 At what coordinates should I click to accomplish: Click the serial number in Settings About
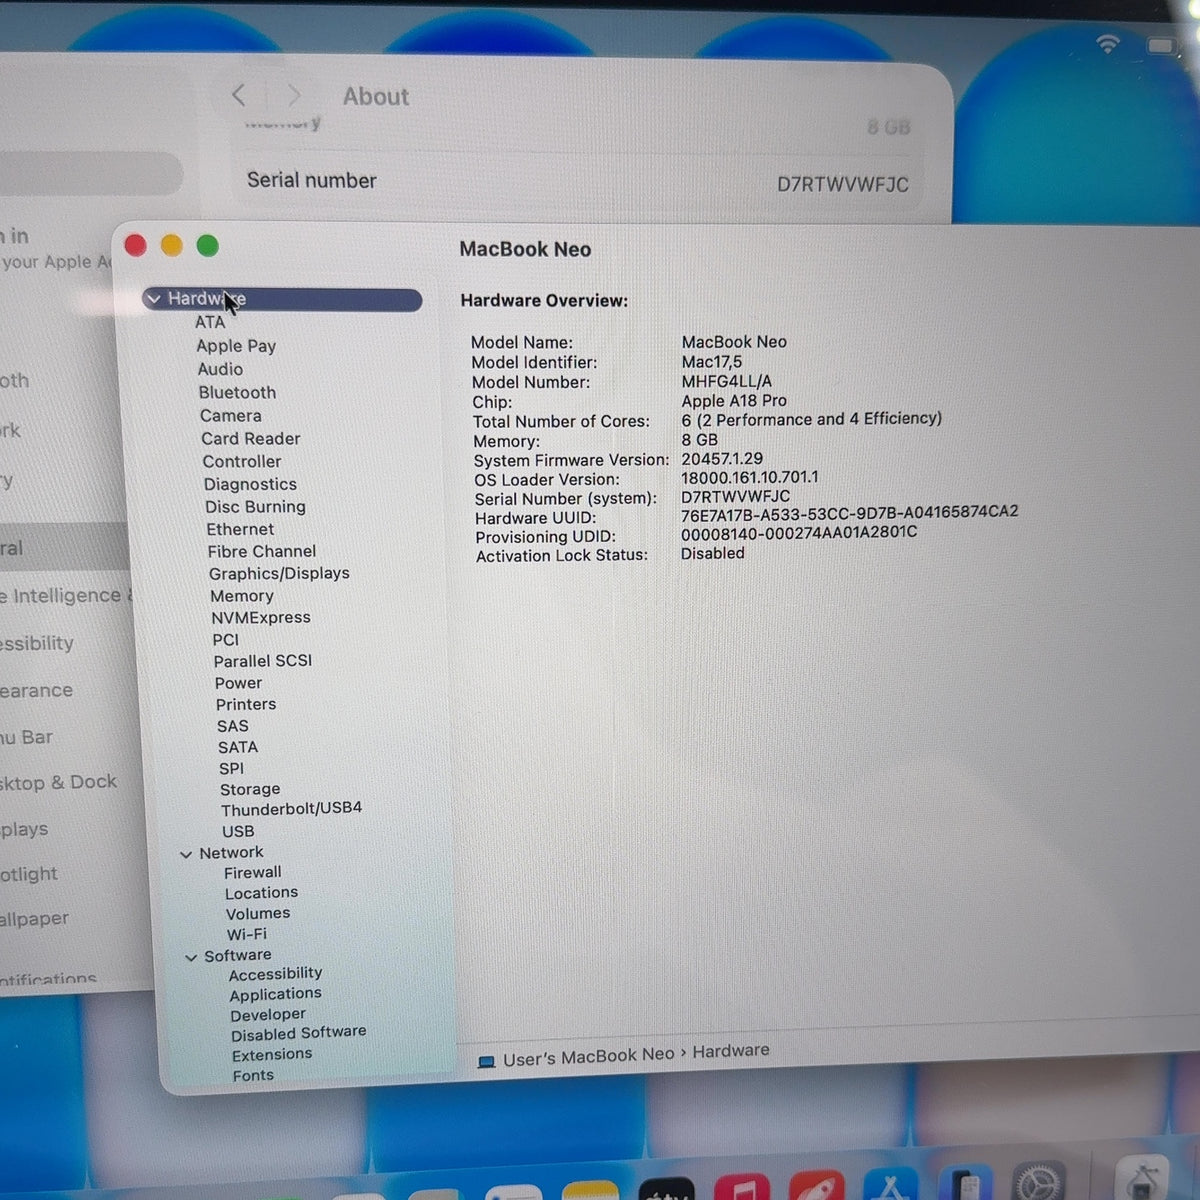pos(843,185)
